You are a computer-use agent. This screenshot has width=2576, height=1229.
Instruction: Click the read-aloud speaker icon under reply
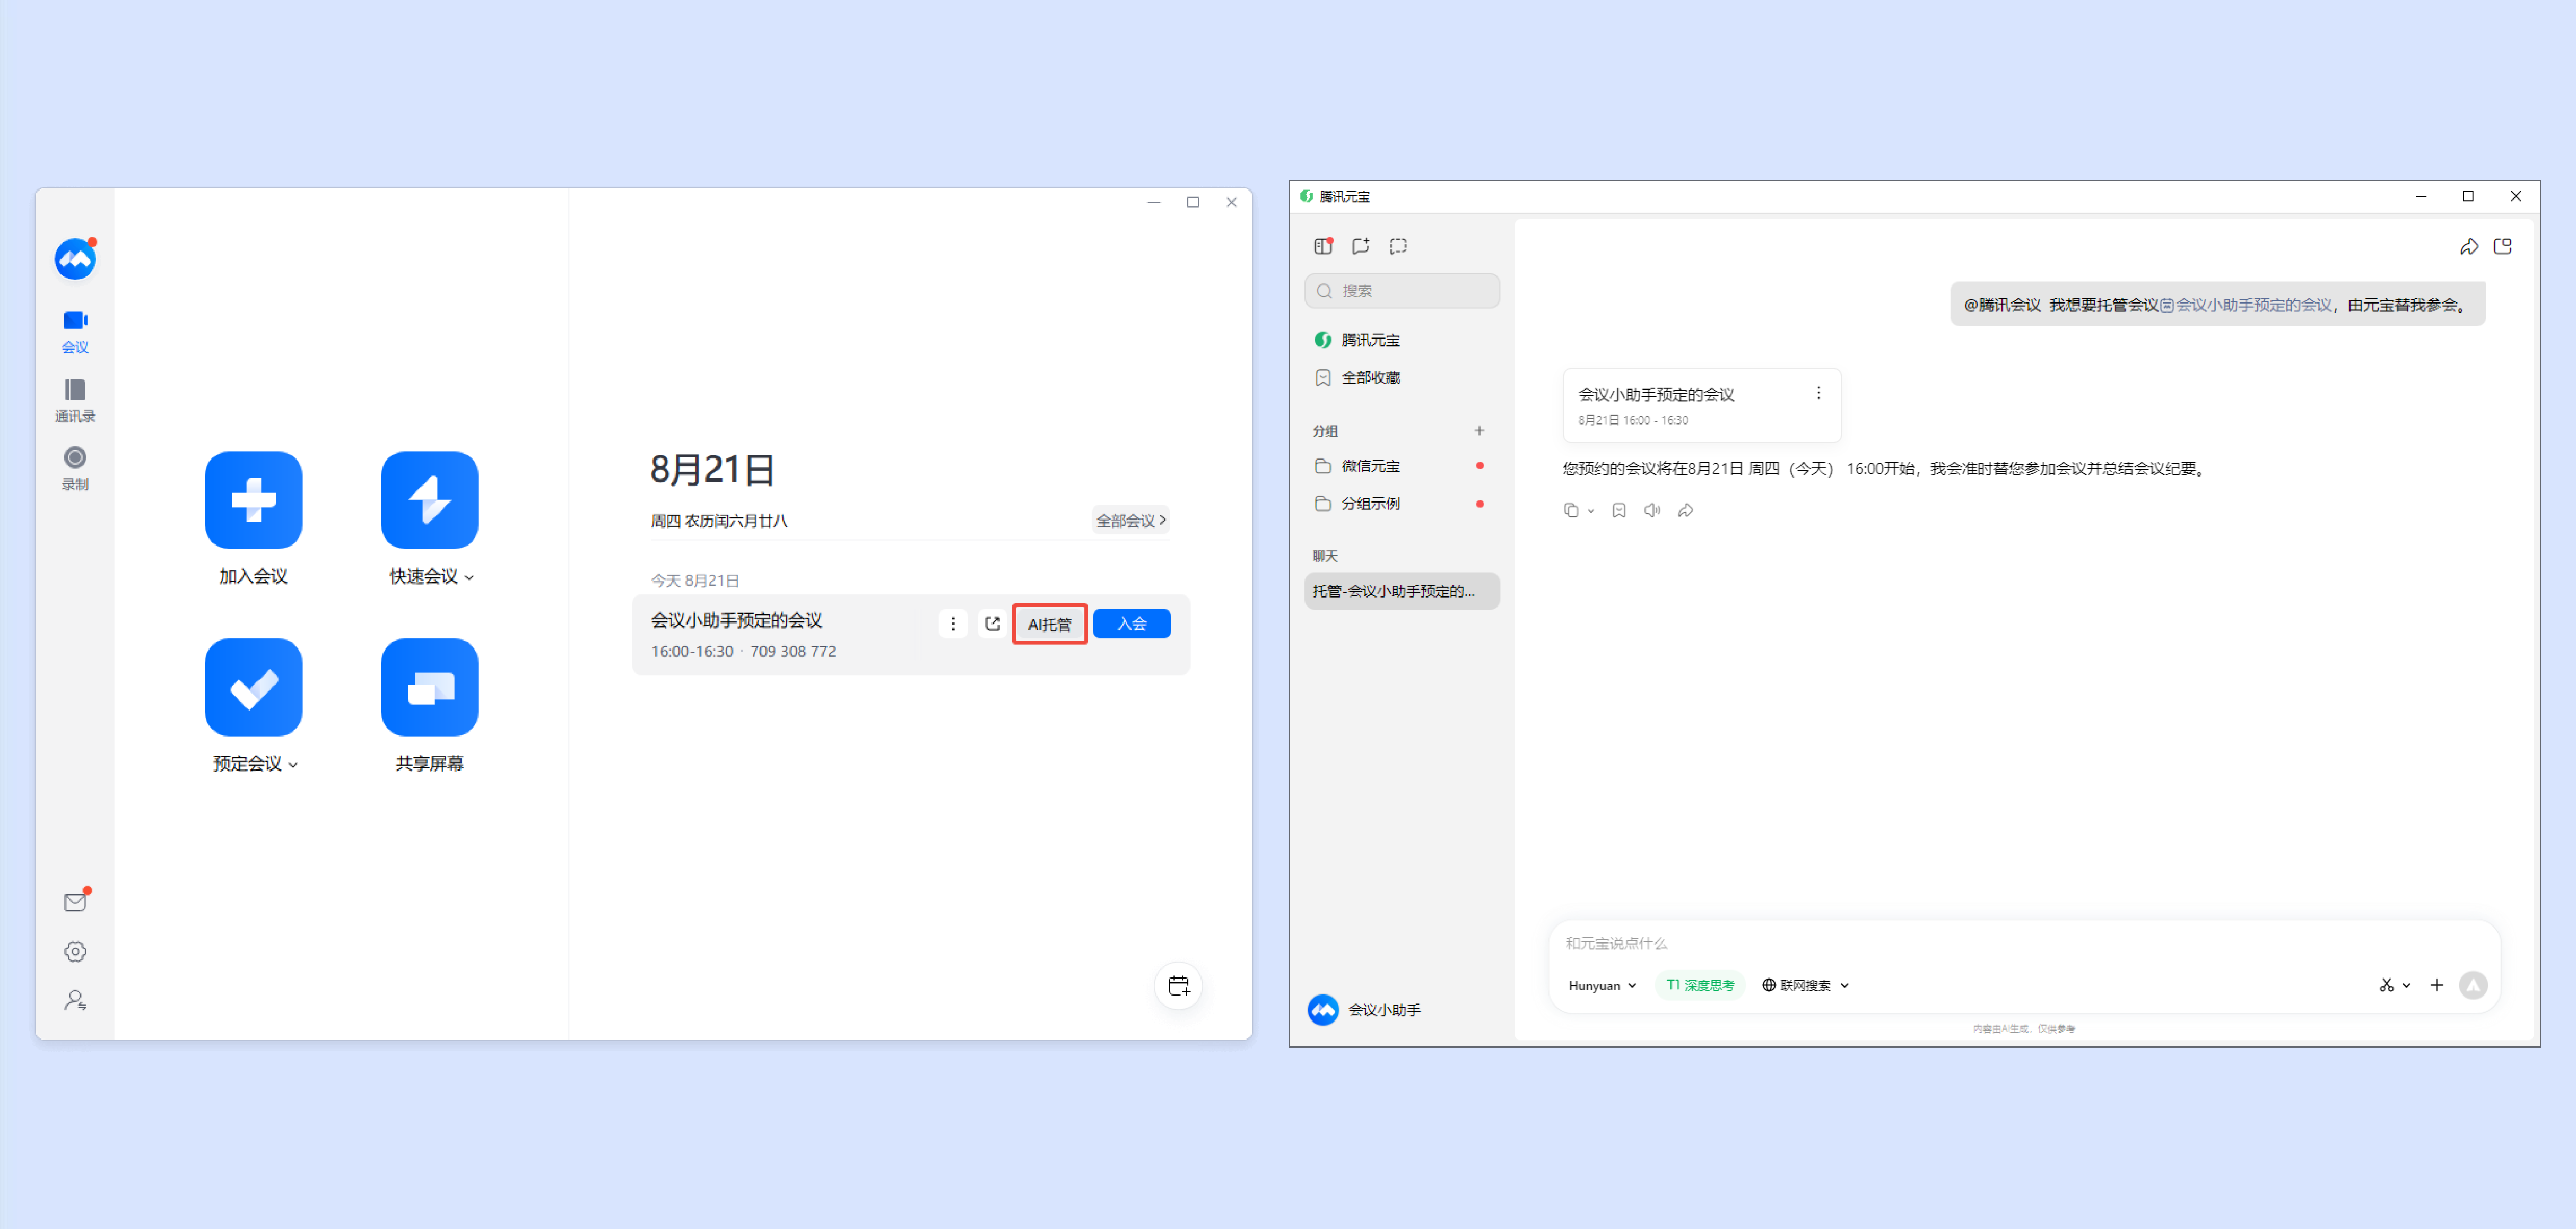(x=1652, y=510)
